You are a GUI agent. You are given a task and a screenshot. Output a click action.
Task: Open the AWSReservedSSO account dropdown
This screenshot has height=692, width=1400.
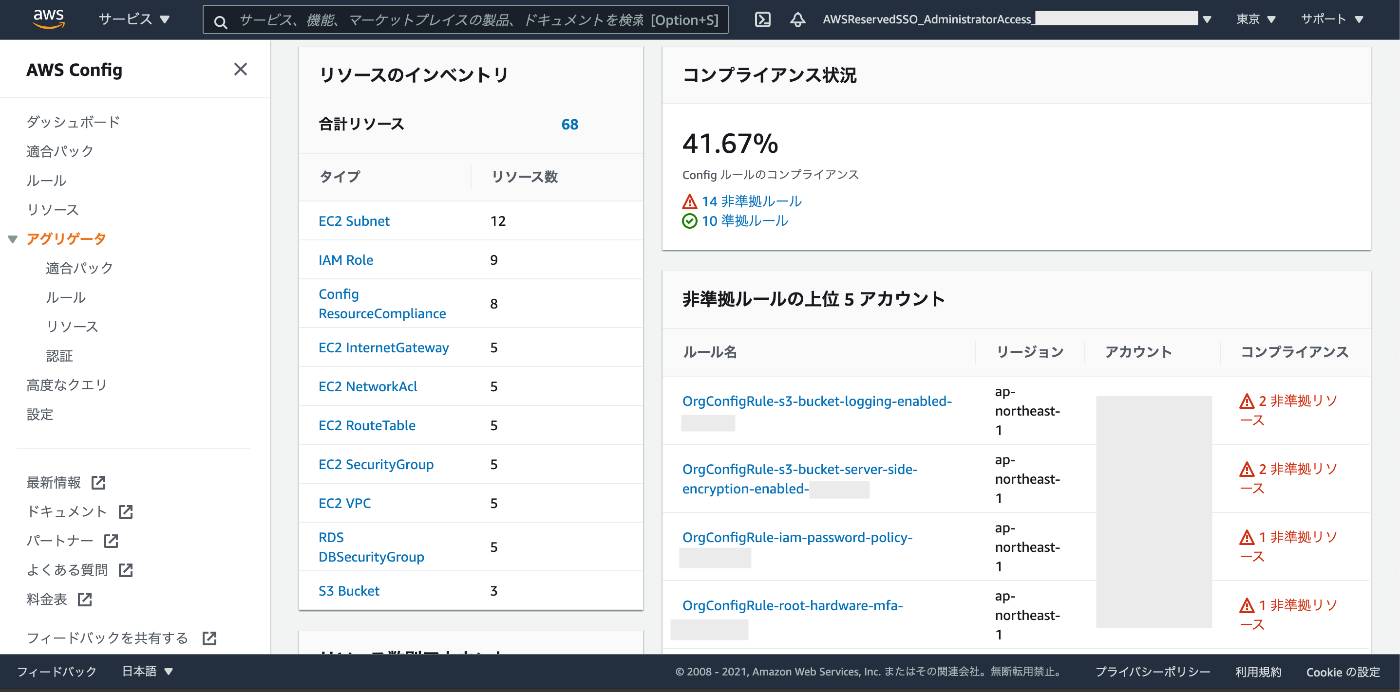[1017, 19]
